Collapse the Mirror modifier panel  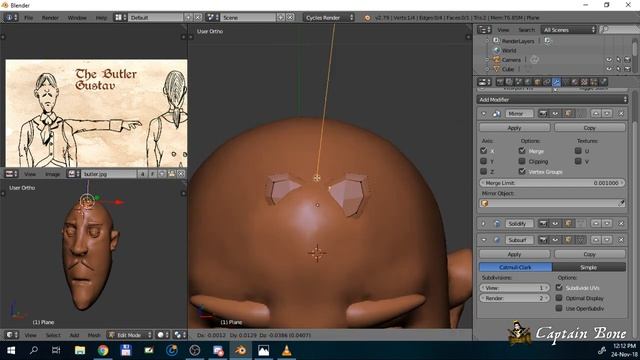click(x=484, y=114)
